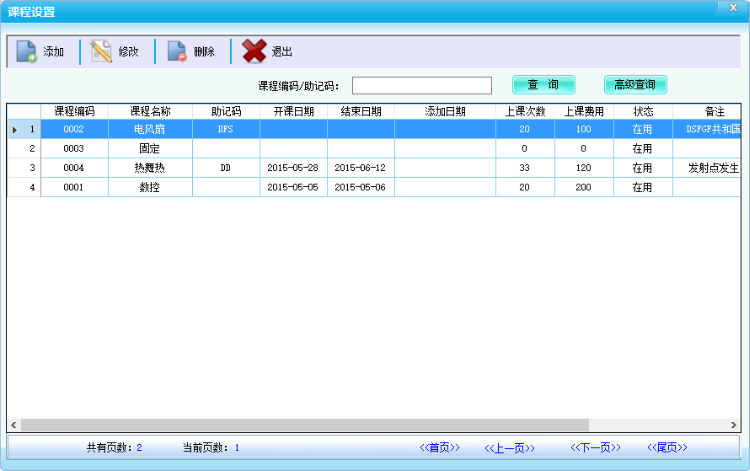Click the 结束日期 column header

(x=361, y=111)
